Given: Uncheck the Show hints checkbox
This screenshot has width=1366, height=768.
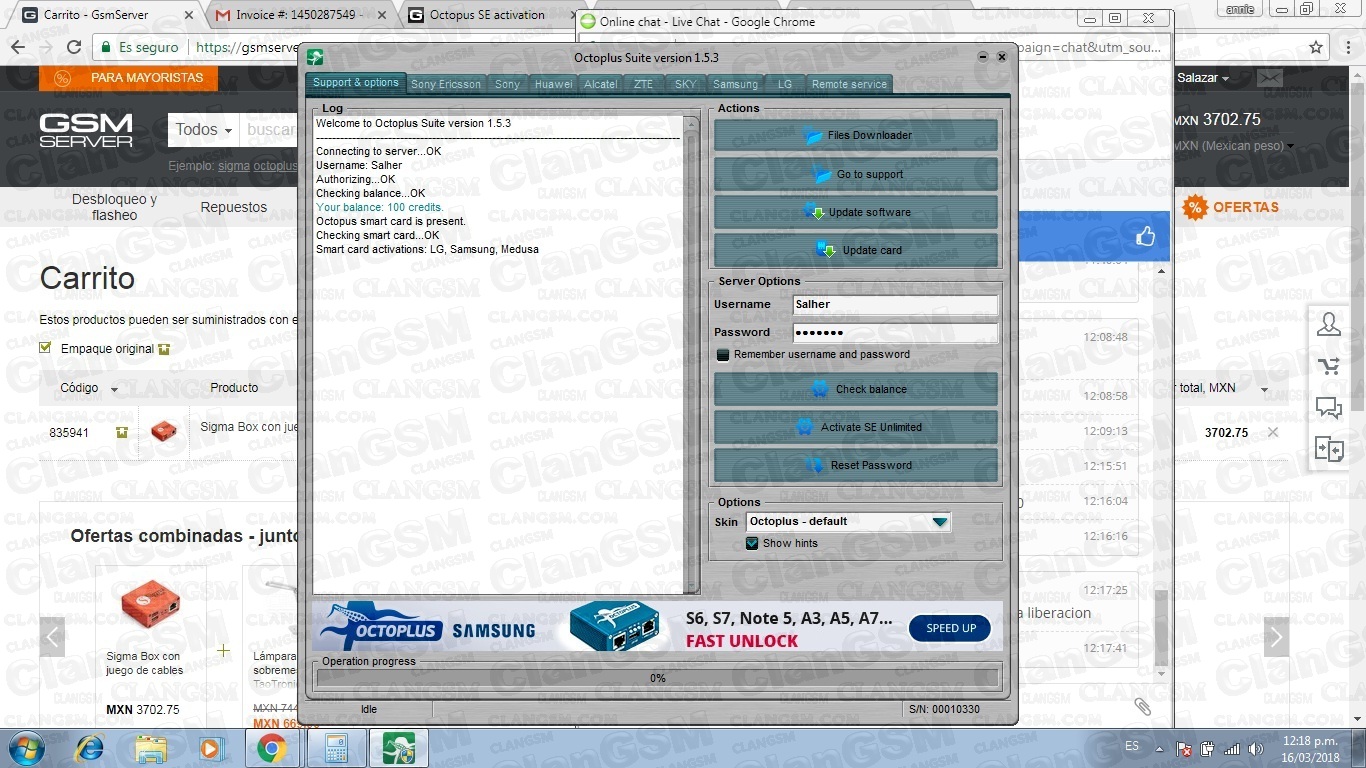Looking at the screenshot, I should point(752,543).
